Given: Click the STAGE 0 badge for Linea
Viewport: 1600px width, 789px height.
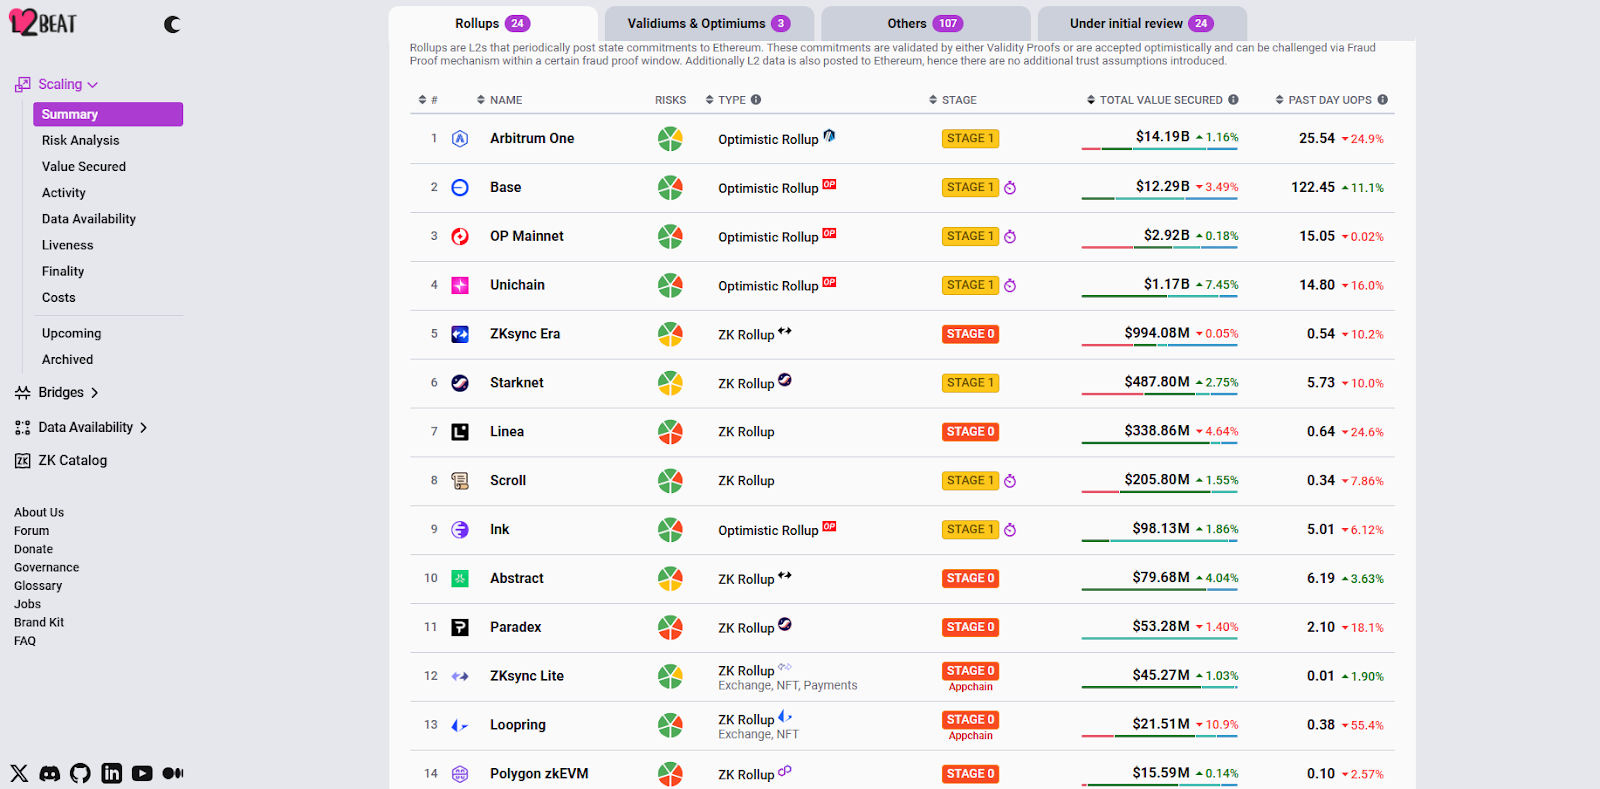Looking at the screenshot, I should pos(970,432).
